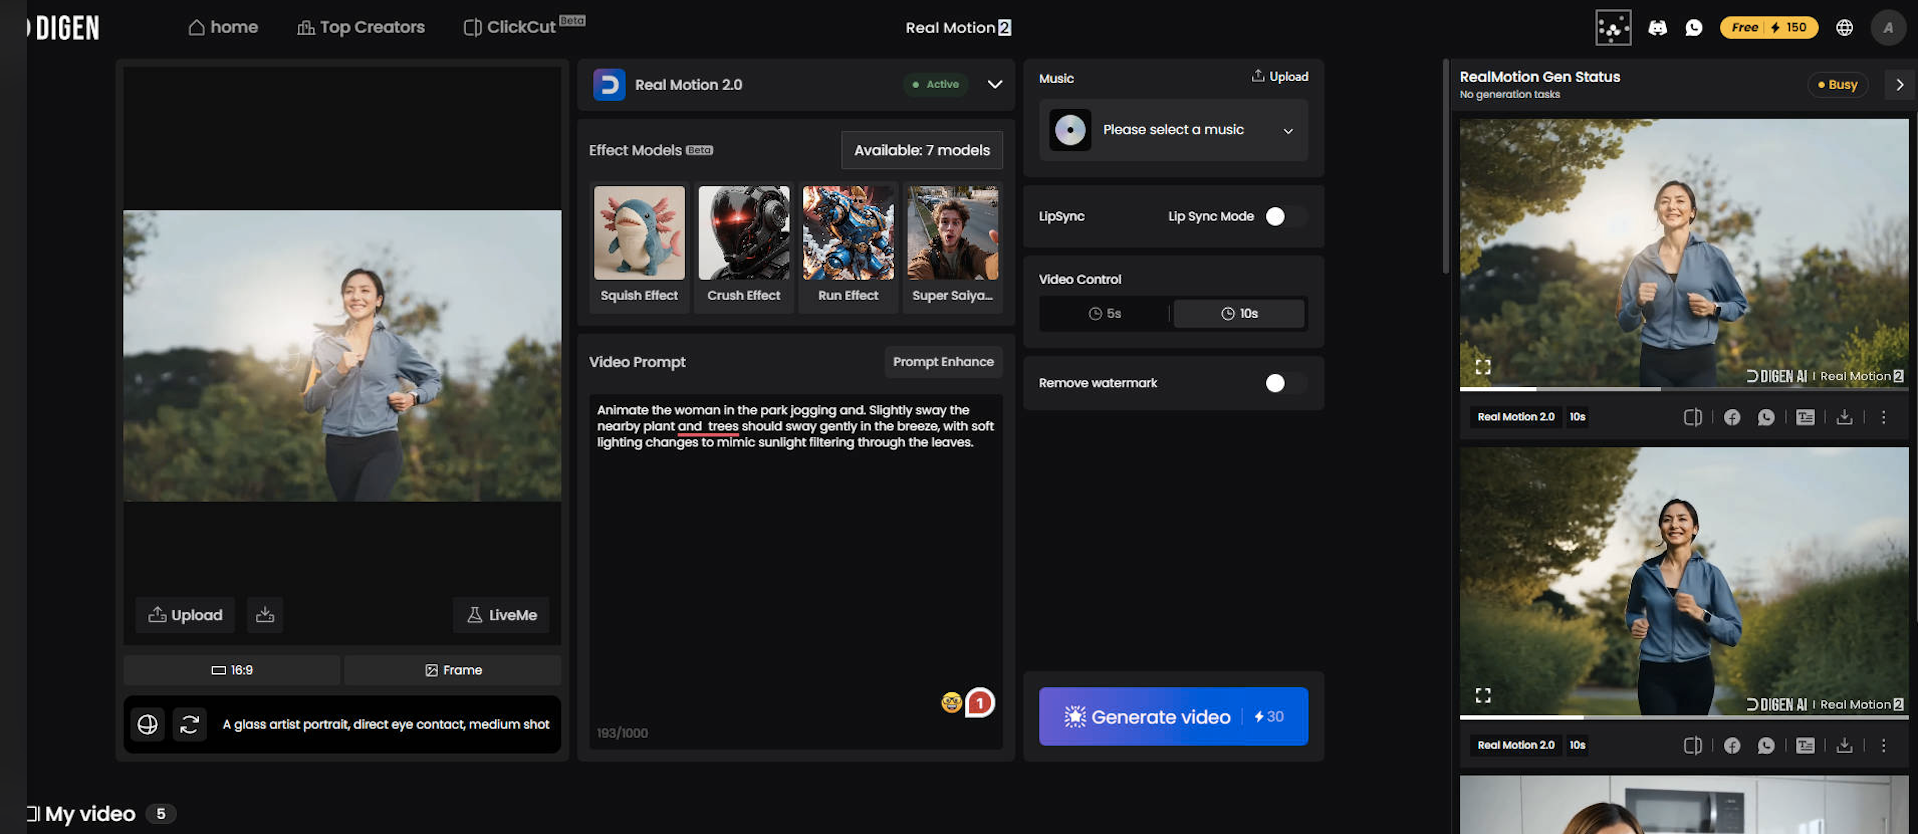Click the Frame button
1918x834 pixels.
coord(453,670)
